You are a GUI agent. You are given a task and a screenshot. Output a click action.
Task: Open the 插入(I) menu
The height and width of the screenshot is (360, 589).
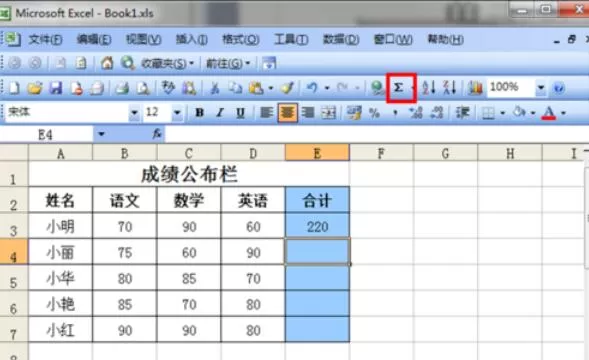tap(192, 39)
